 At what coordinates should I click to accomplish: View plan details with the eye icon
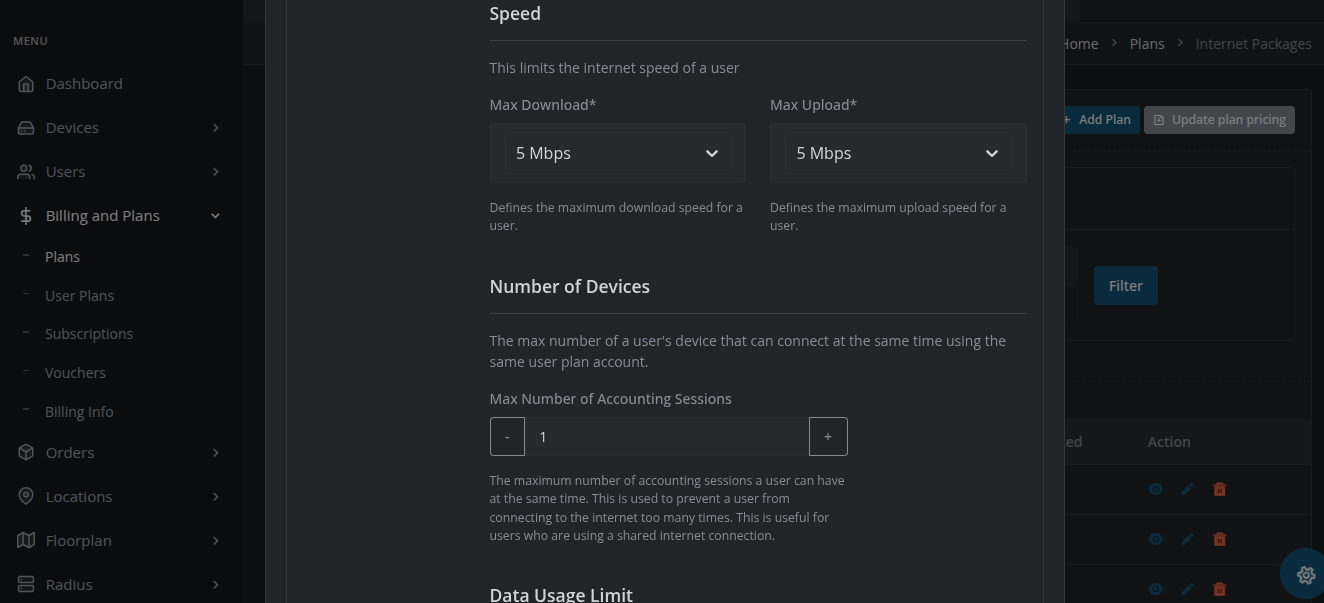click(1155, 489)
